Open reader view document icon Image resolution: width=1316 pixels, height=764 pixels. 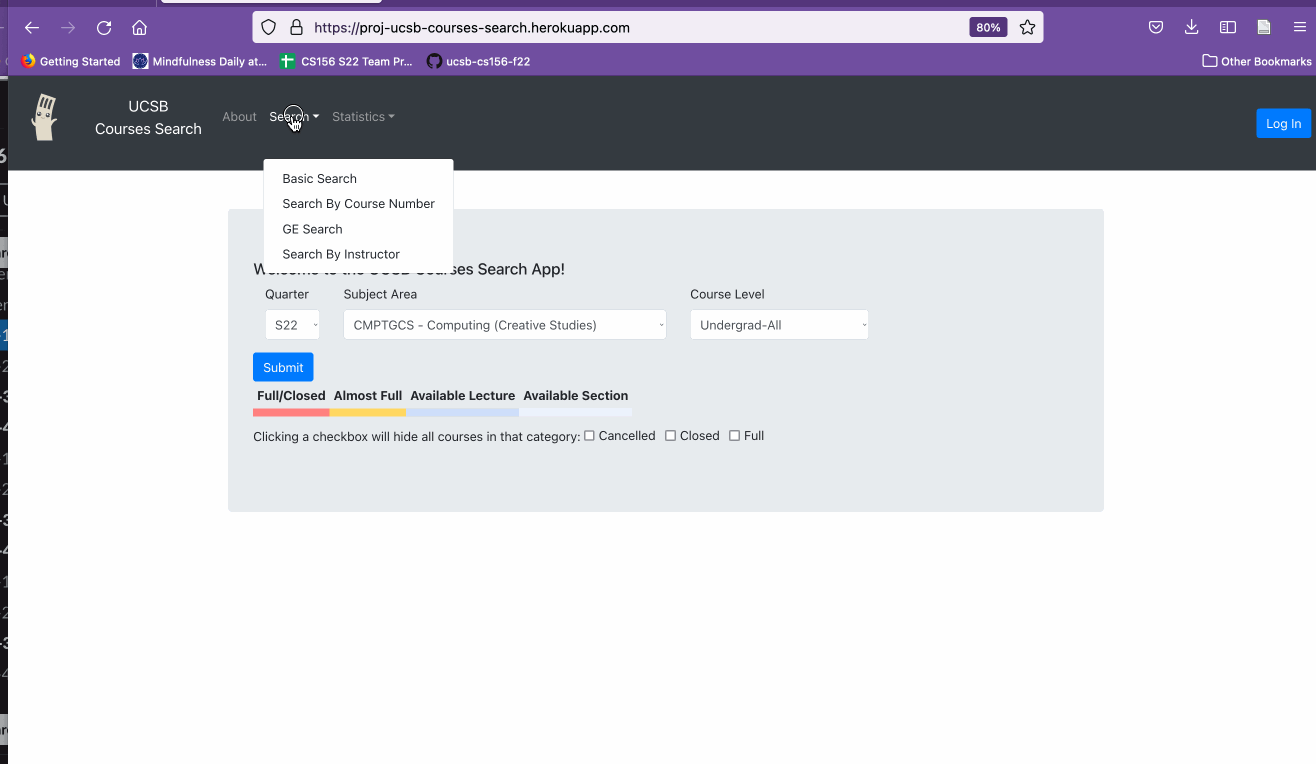(1263, 27)
